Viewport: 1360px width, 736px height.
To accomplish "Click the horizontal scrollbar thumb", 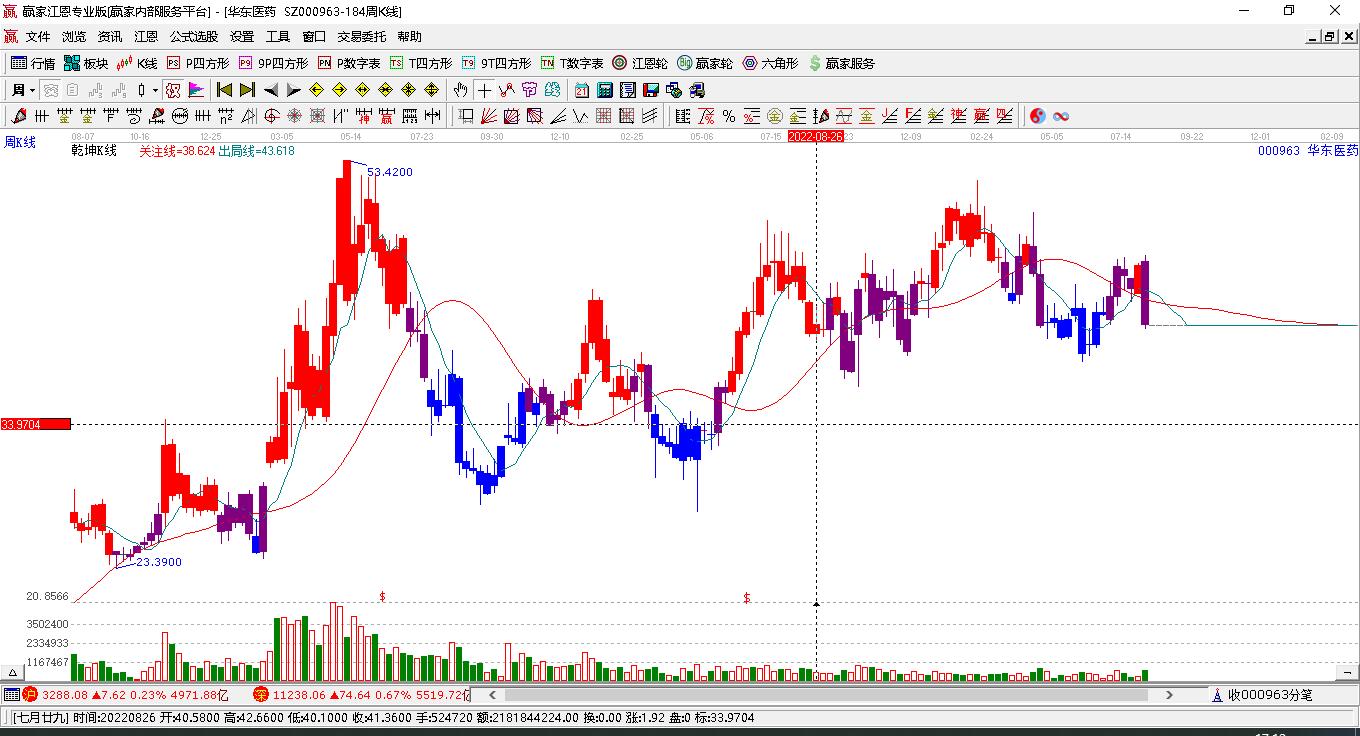I will click(x=827, y=694).
